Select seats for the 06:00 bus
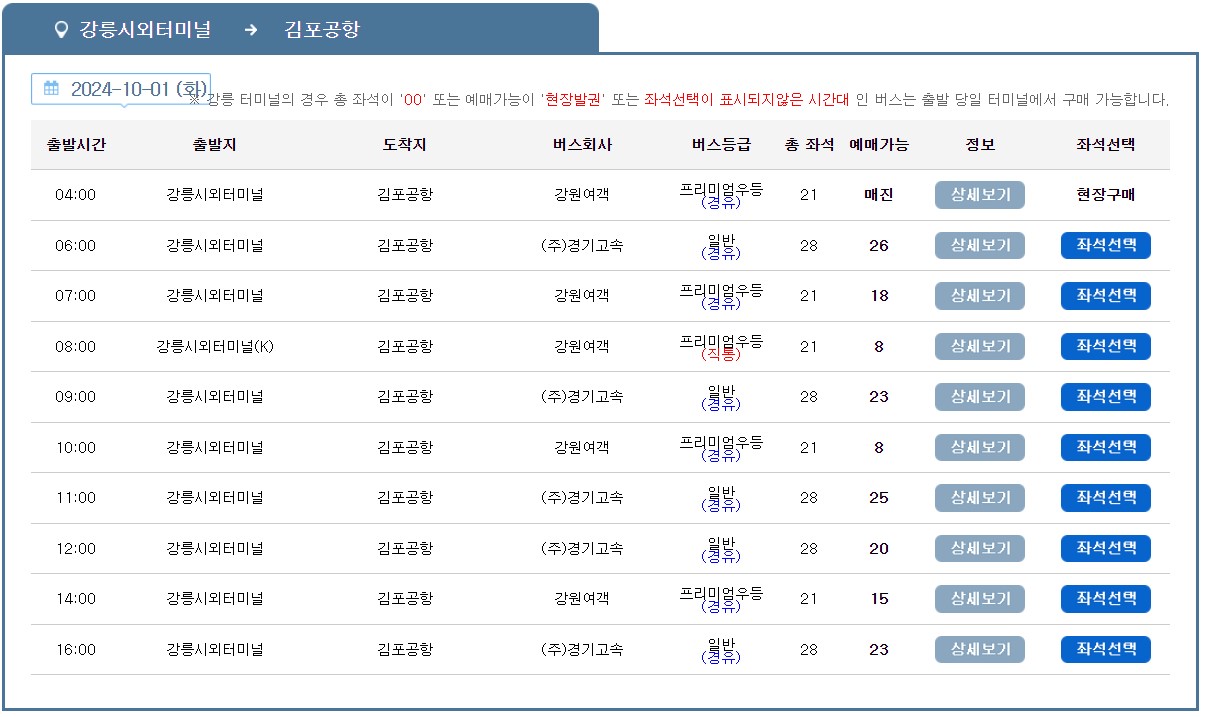 tap(1105, 245)
